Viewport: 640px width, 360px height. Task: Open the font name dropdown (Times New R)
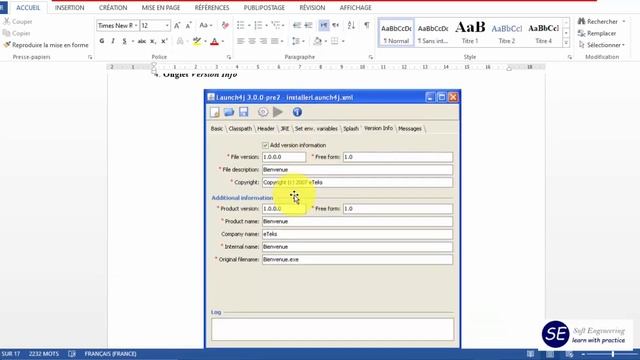136,25
